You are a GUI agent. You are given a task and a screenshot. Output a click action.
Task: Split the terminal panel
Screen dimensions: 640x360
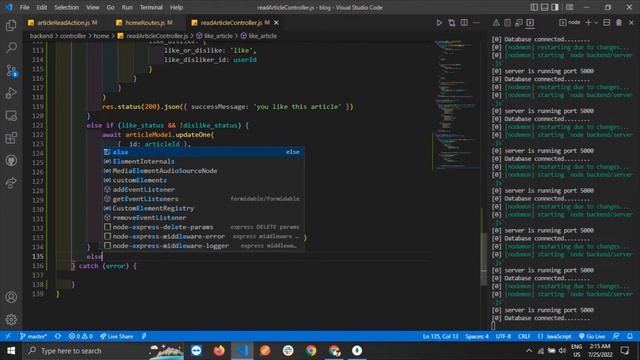click(607, 23)
